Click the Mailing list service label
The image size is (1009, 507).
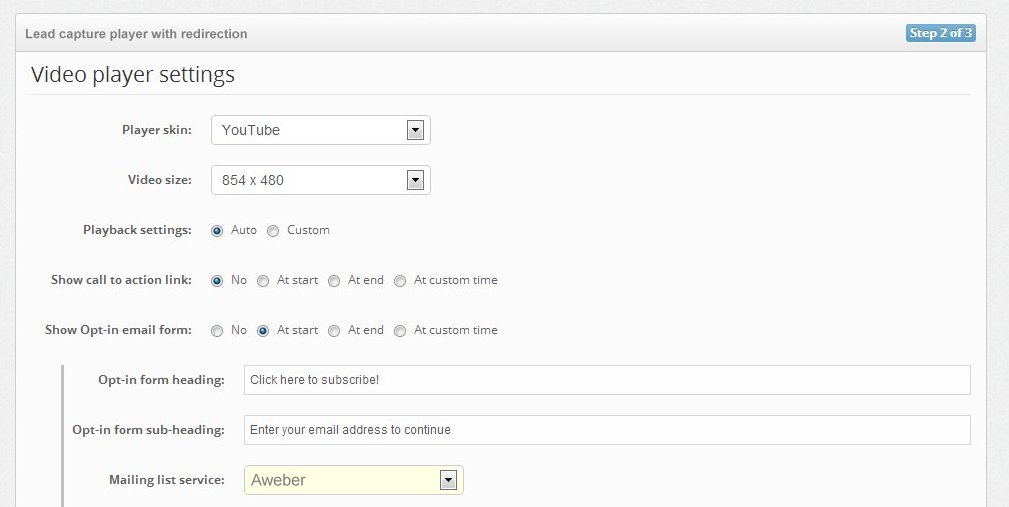point(167,480)
